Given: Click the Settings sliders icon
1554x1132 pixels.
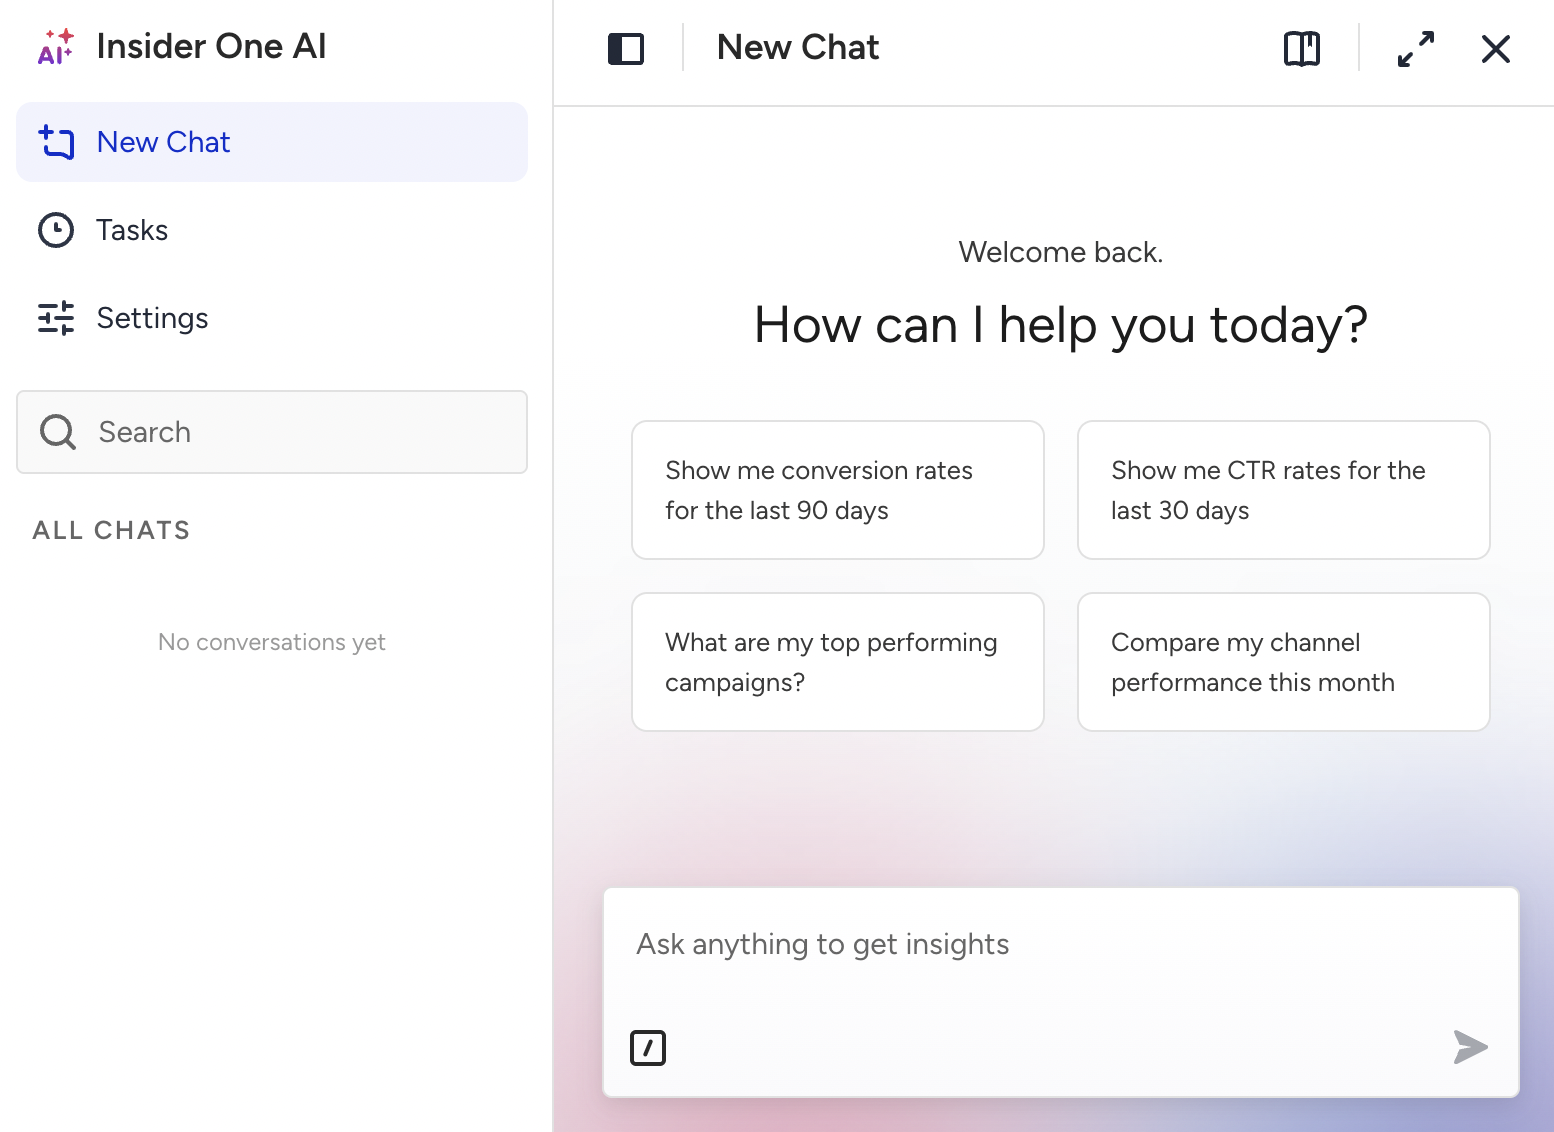Looking at the screenshot, I should pyautogui.click(x=56, y=318).
